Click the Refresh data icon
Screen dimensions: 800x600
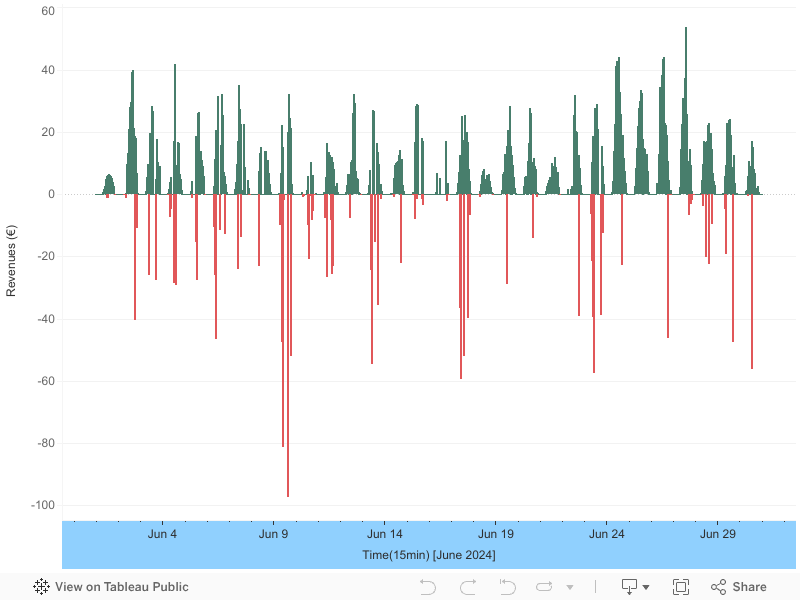tap(544, 587)
